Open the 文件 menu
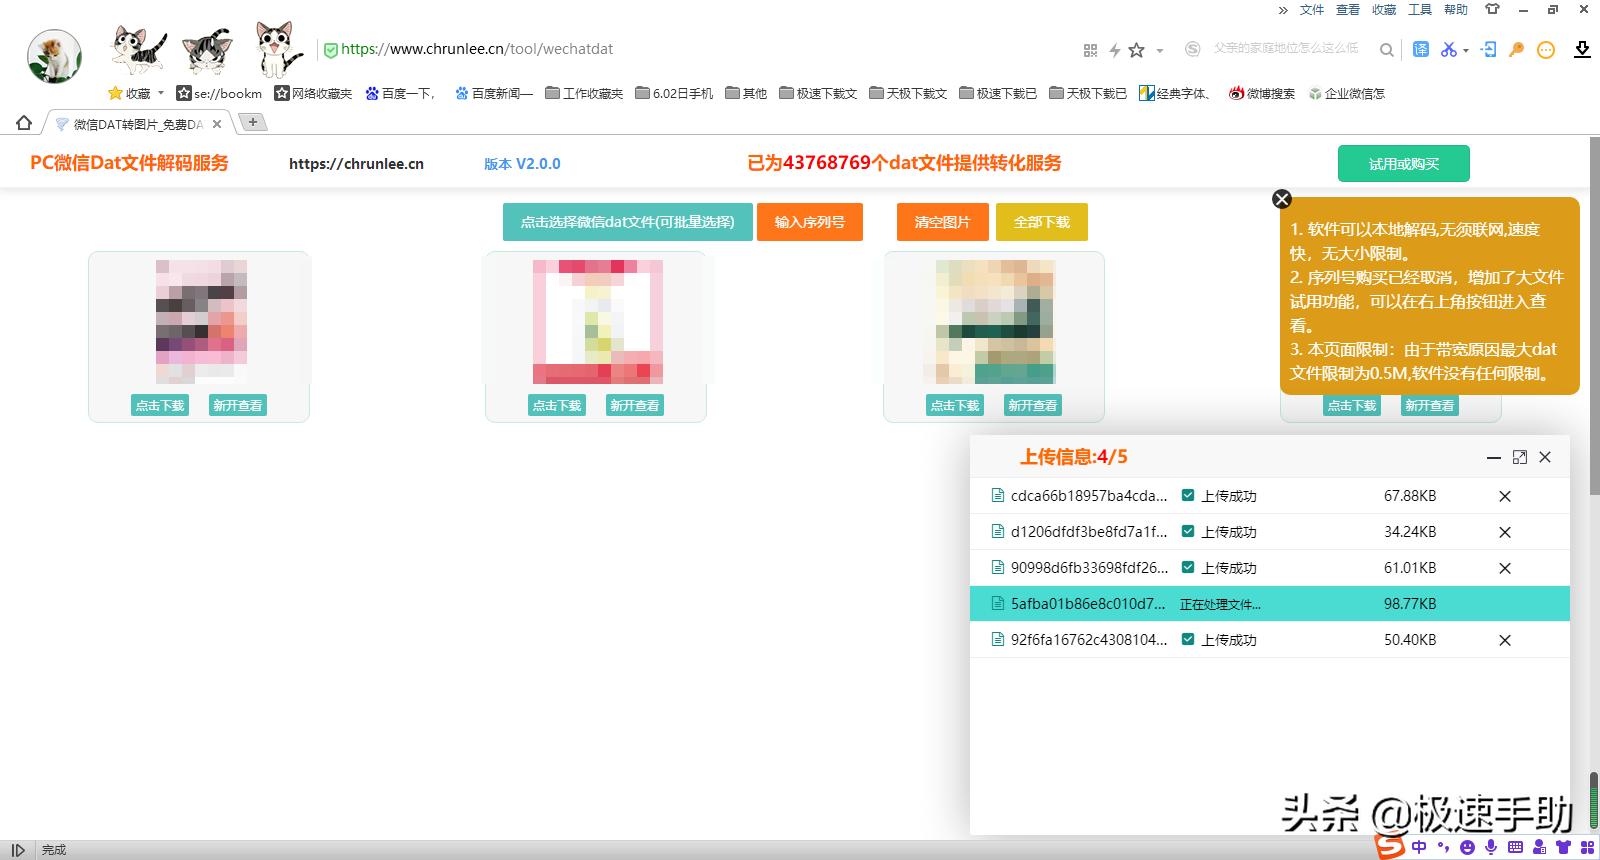 click(x=1312, y=10)
